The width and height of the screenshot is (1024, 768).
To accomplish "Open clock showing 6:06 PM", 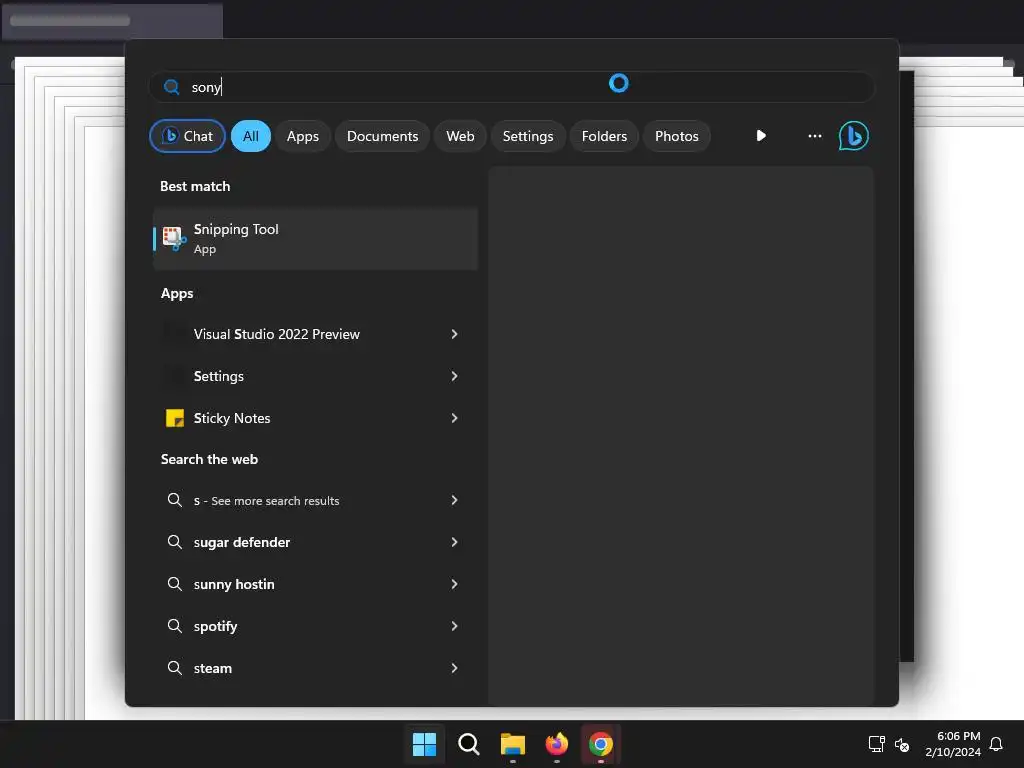I will pos(953,744).
